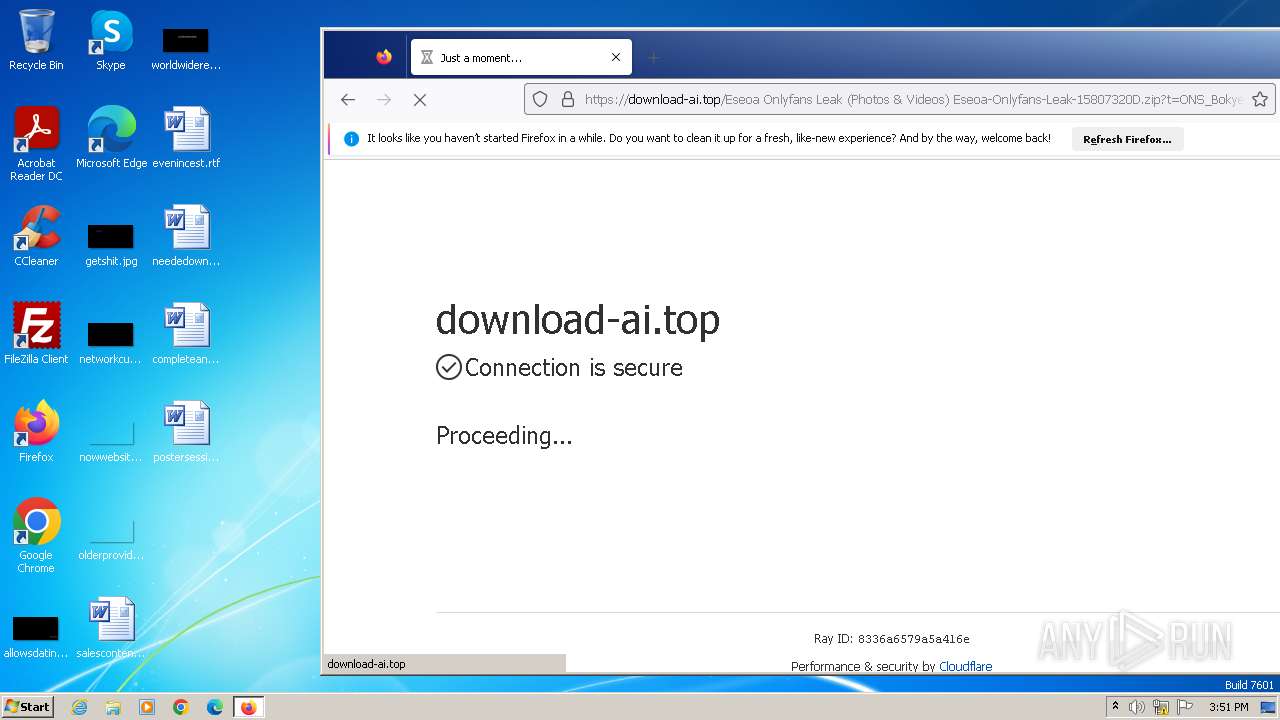The height and width of the screenshot is (720, 1280).
Task: Open the allowsdatin... desktop file
Action: (36, 636)
